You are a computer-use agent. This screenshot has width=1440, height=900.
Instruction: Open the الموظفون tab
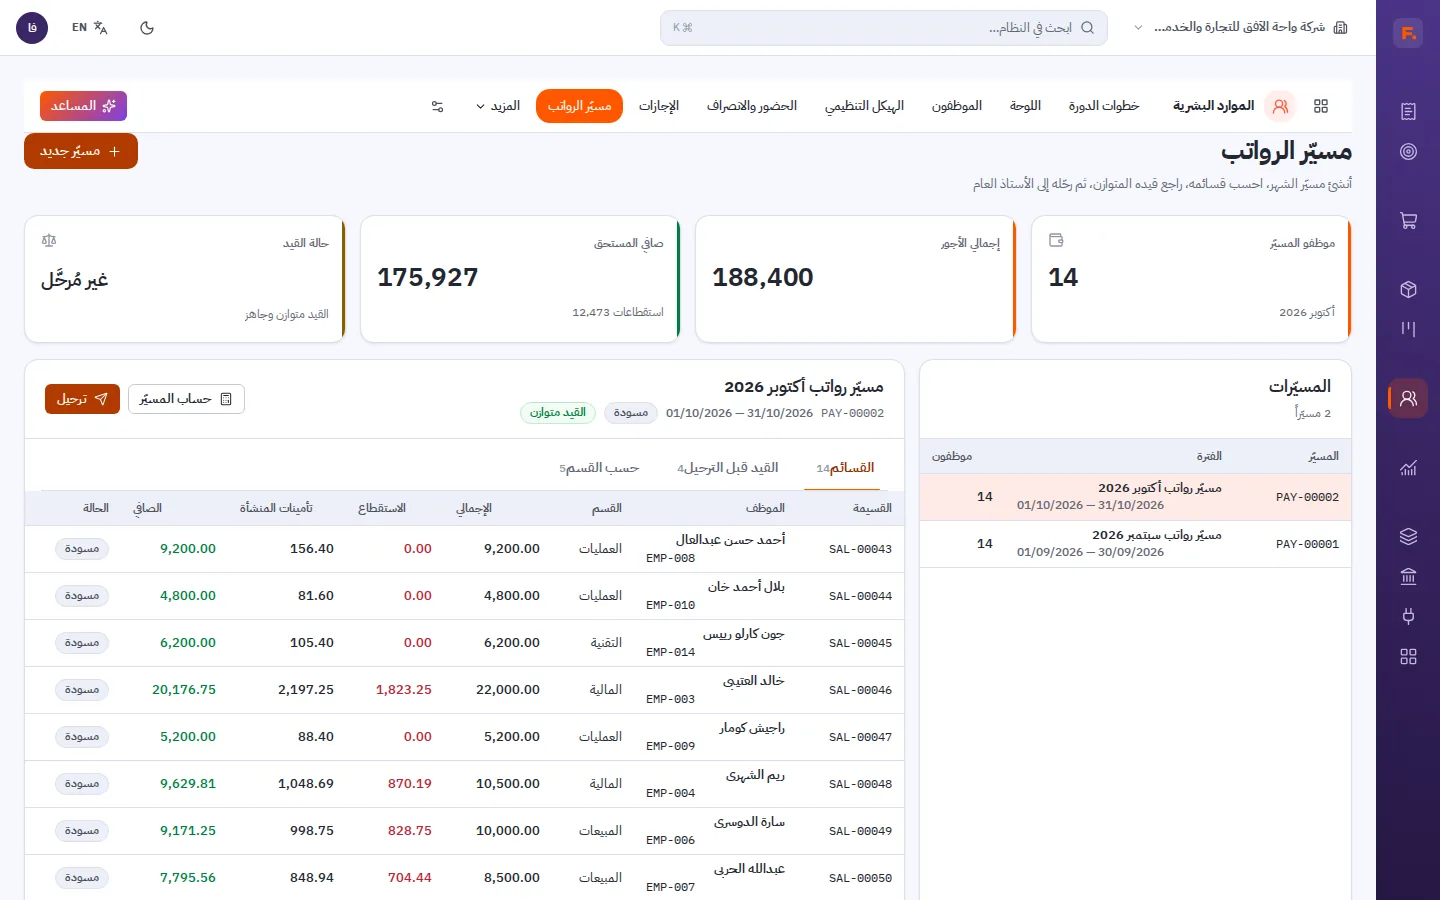point(957,106)
